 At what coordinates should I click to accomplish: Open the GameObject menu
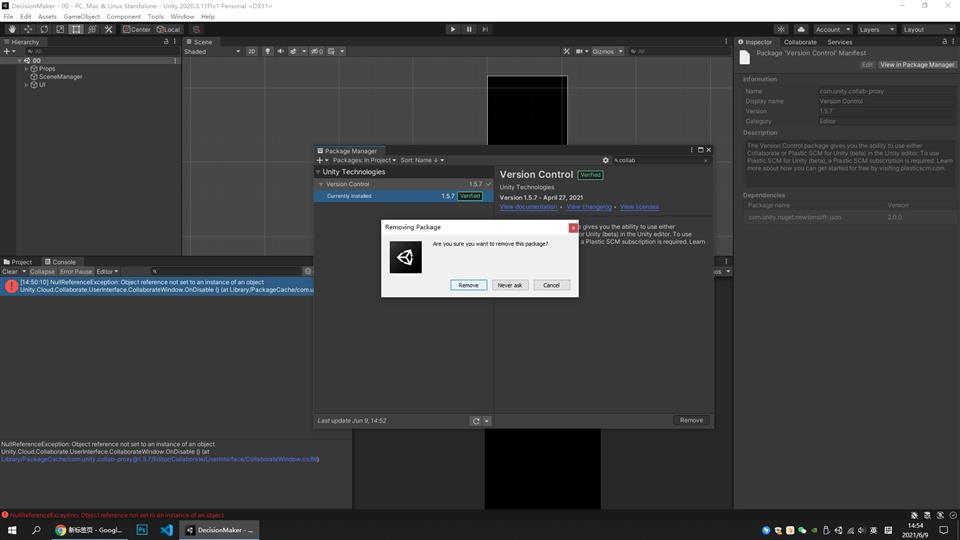[81, 17]
